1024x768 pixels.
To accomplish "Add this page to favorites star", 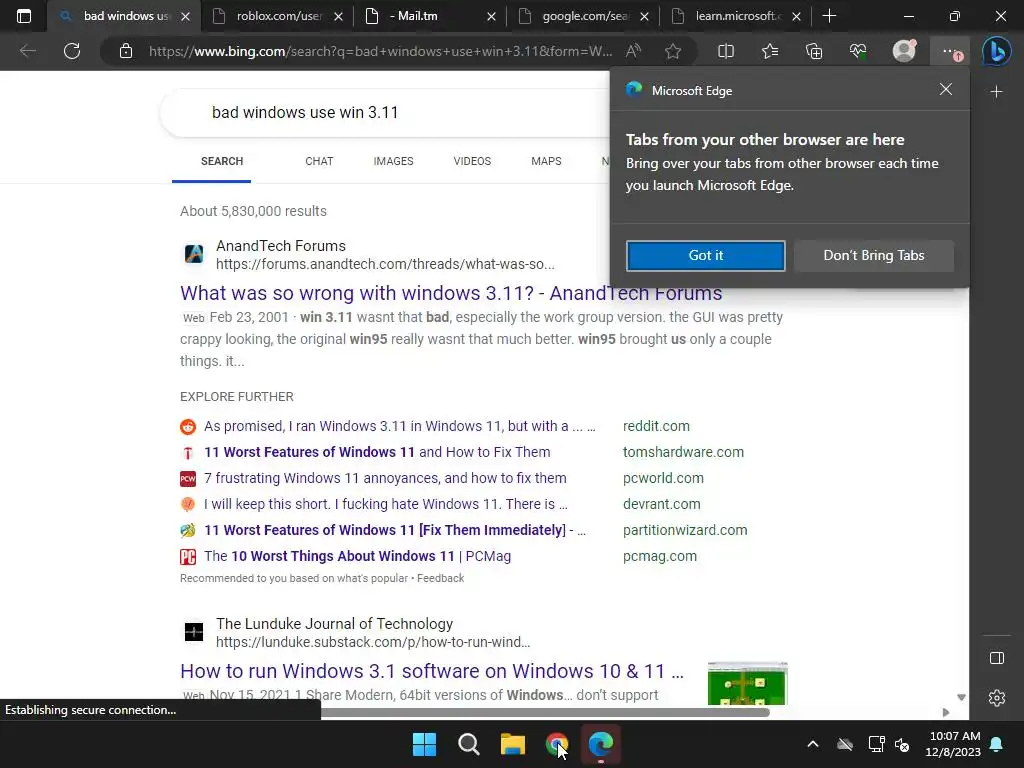I will pyautogui.click(x=673, y=51).
